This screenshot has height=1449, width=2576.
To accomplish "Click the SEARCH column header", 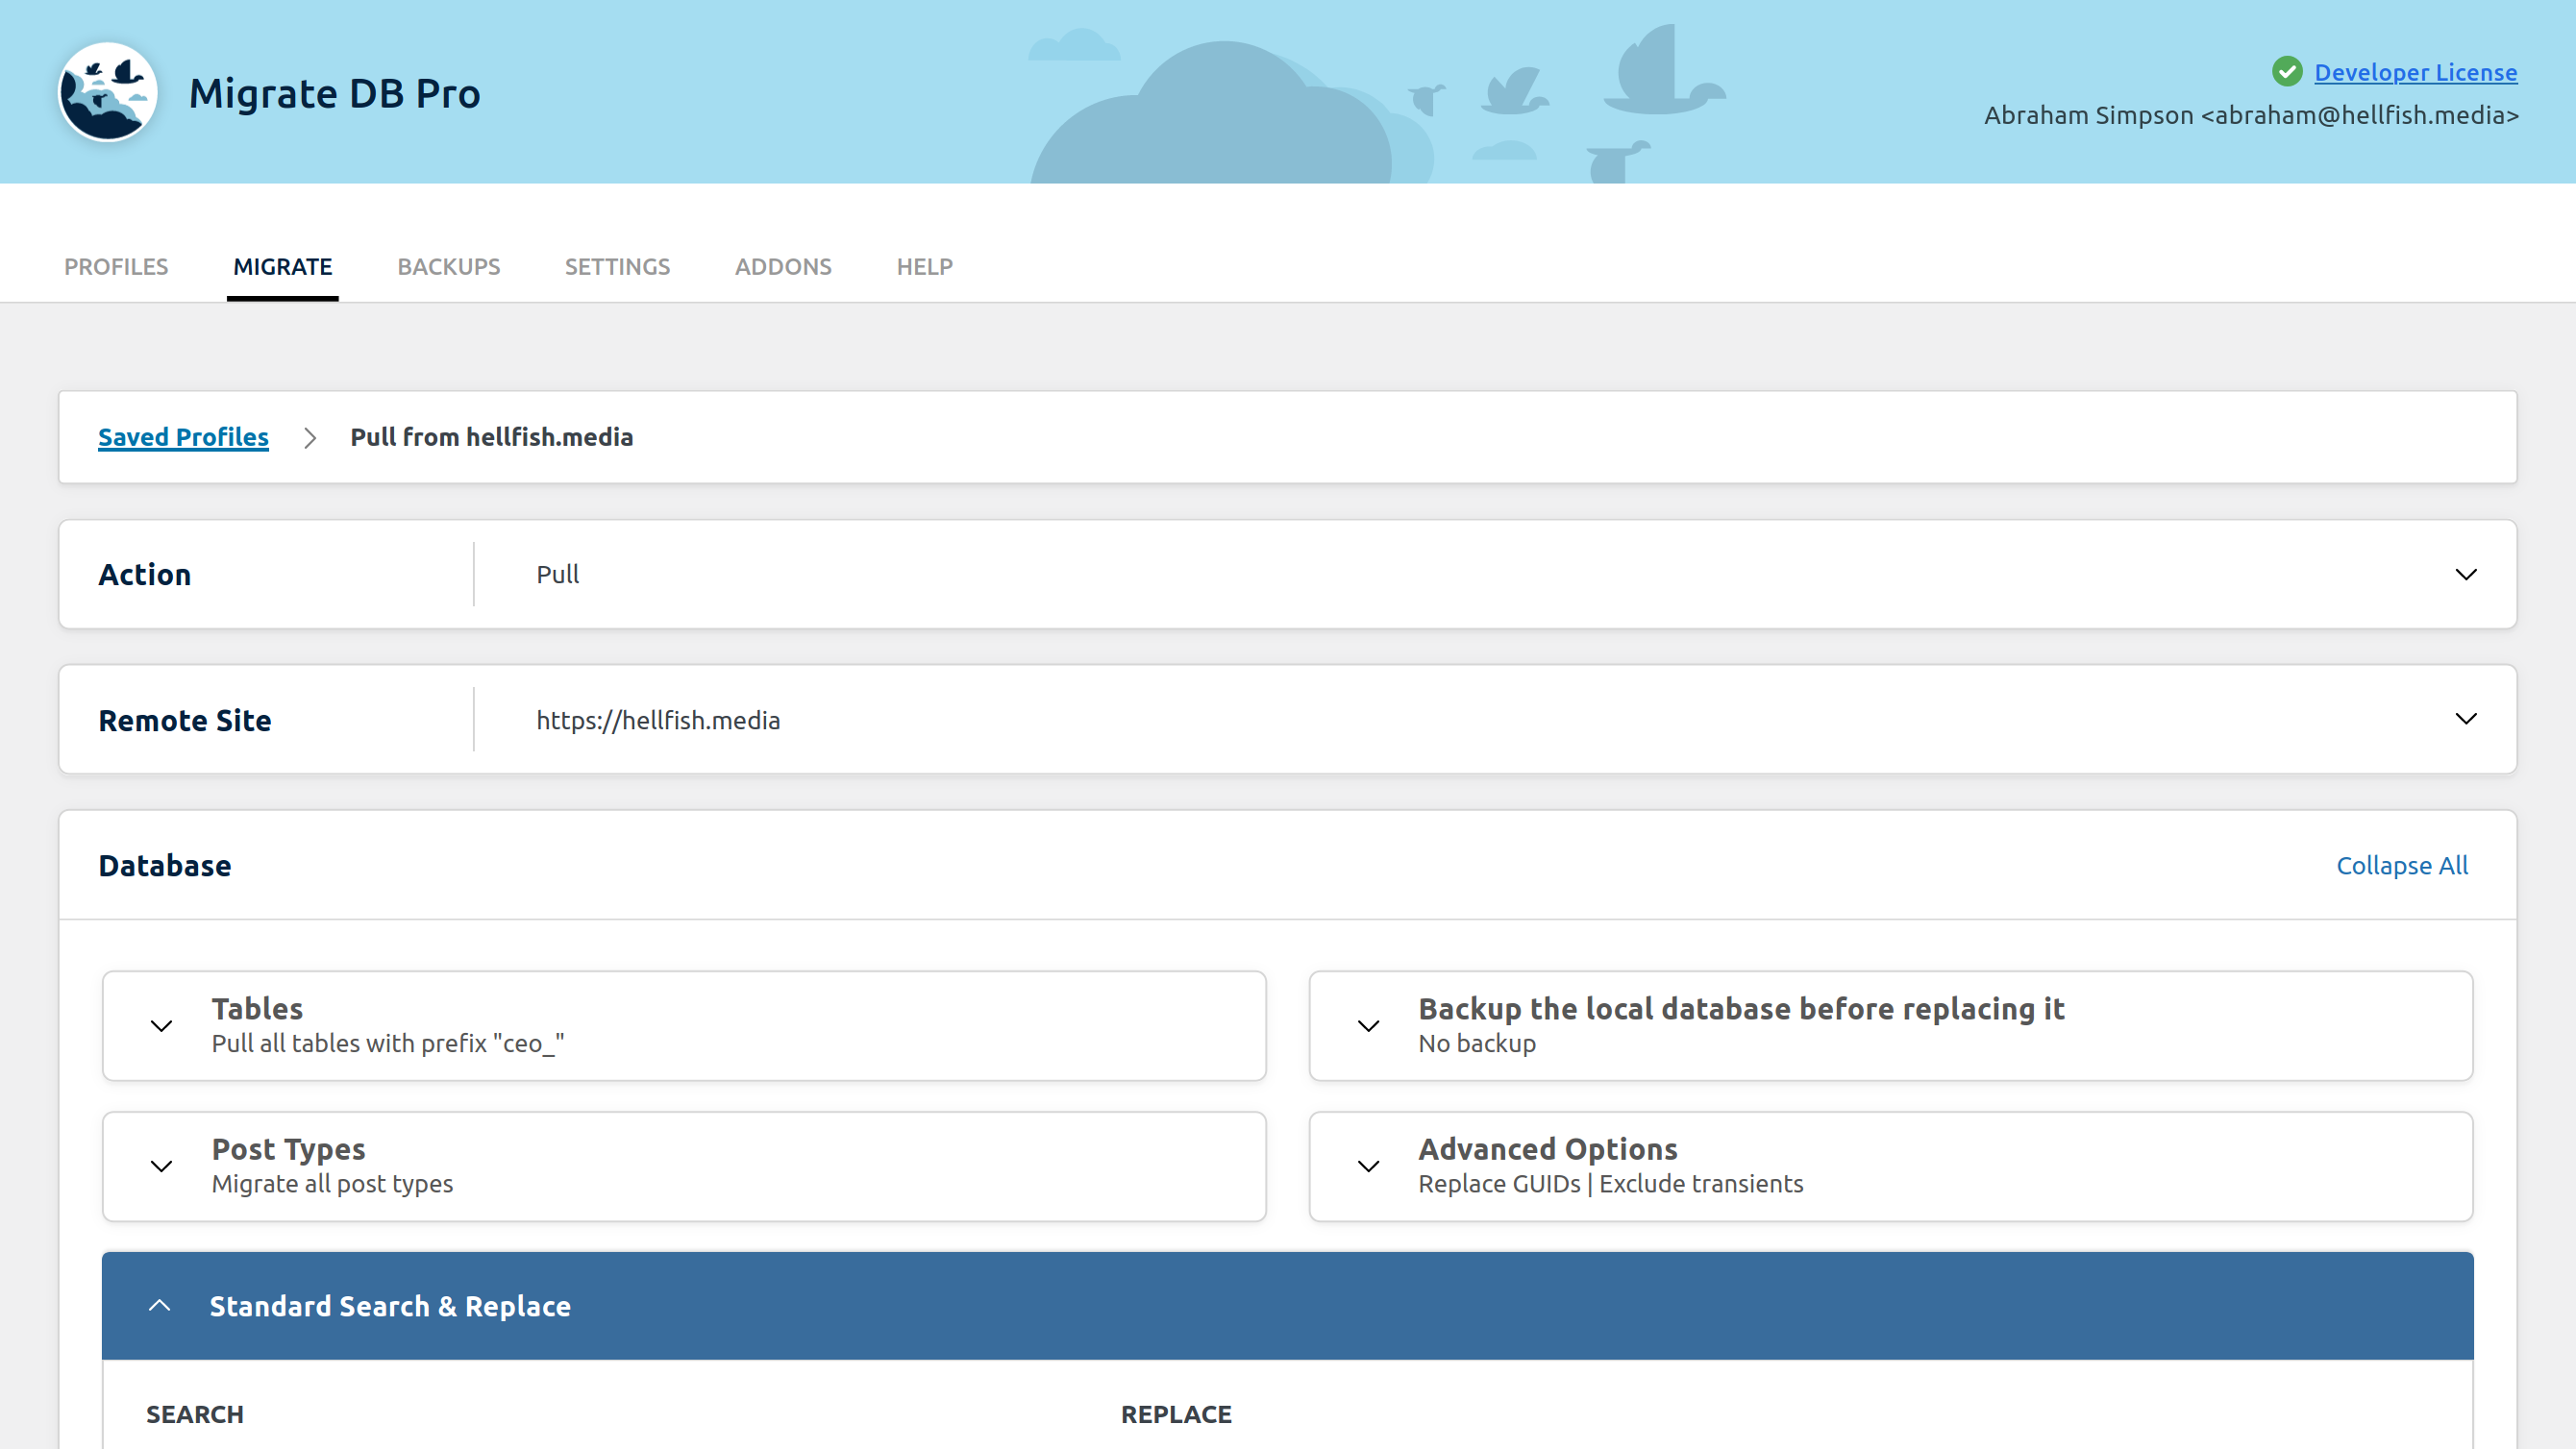I will [195, 1415].
